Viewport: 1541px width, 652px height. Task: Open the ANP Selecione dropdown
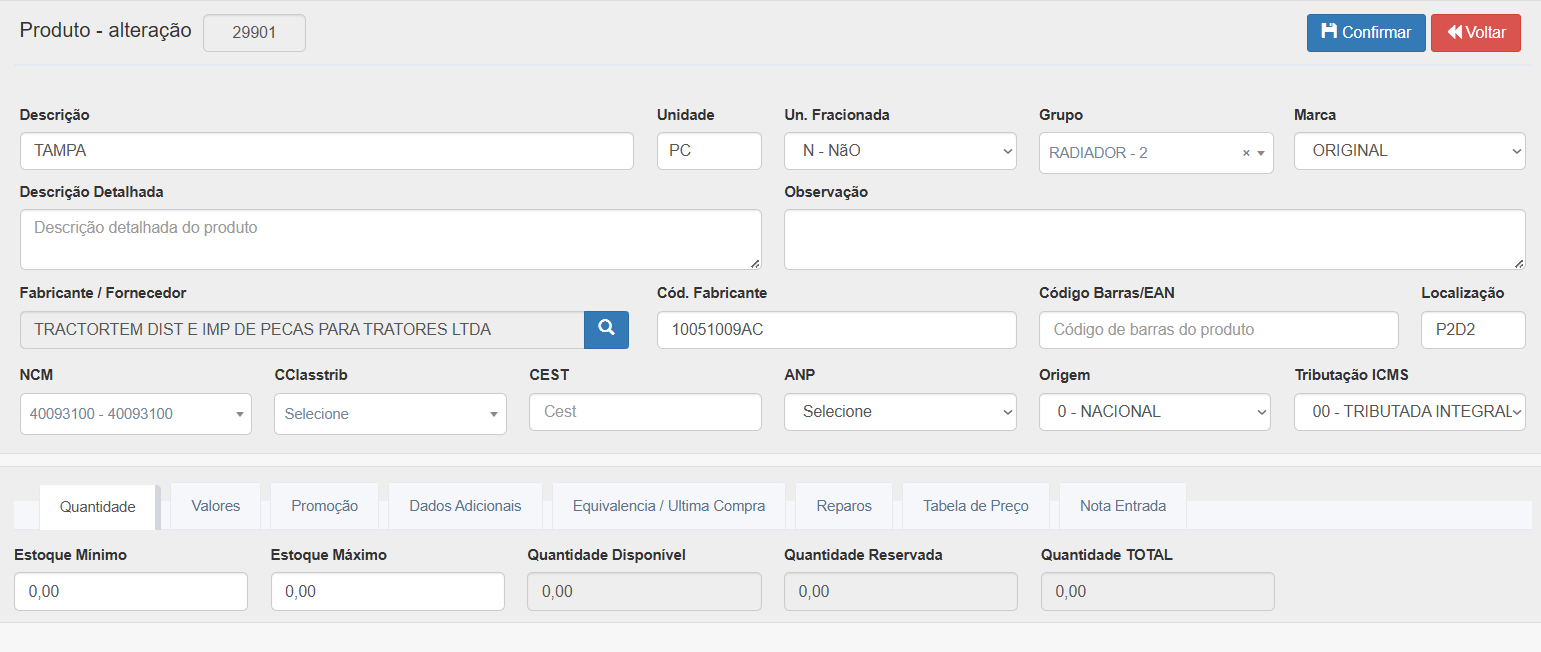(900, 412)
